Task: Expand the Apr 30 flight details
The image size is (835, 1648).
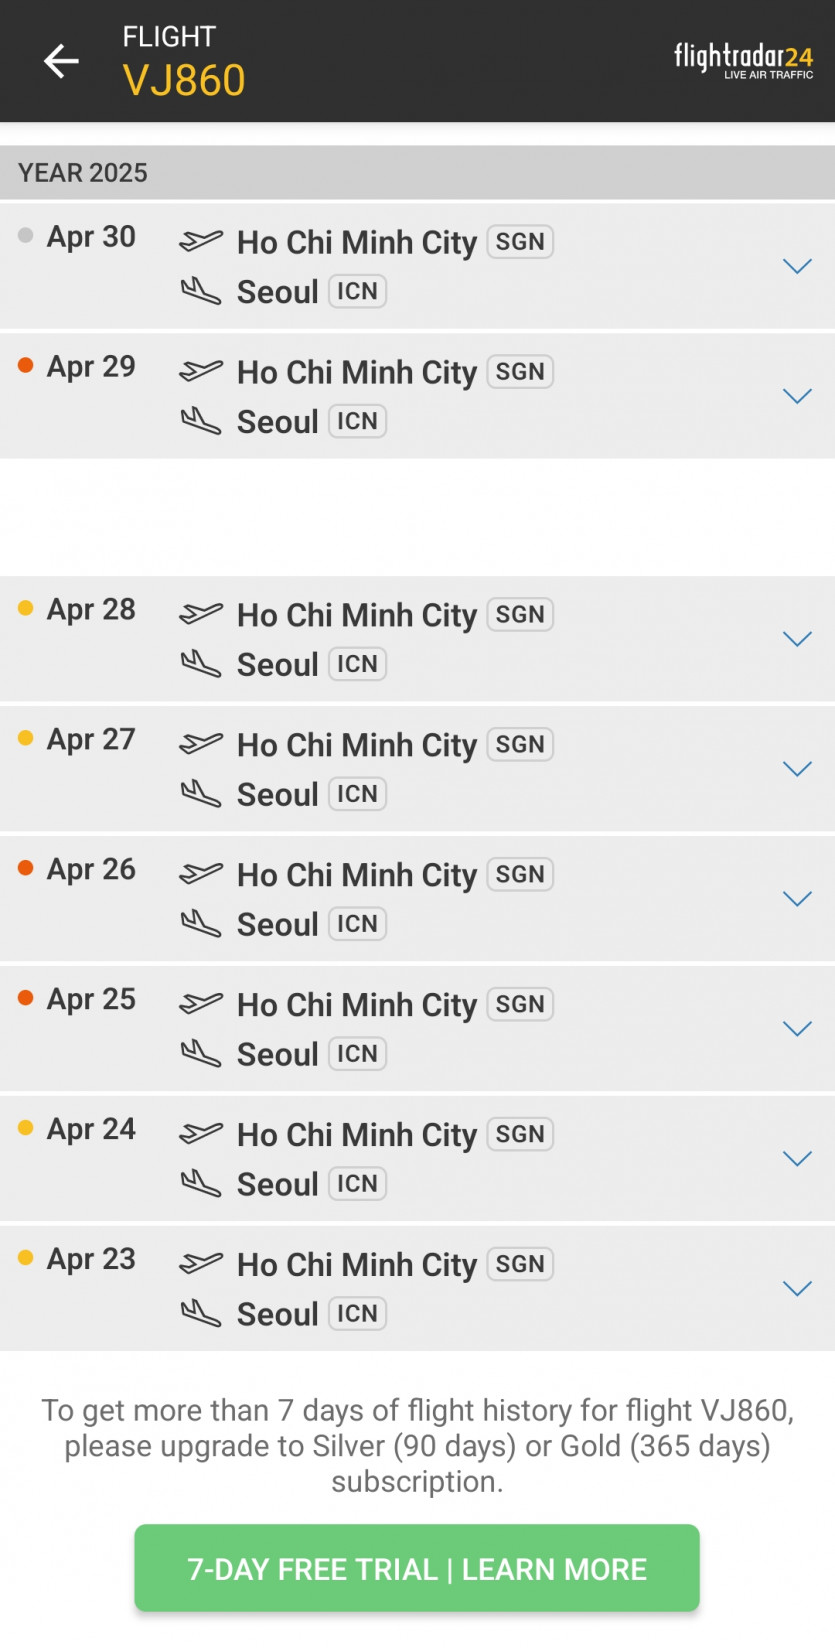Action: 797,266
